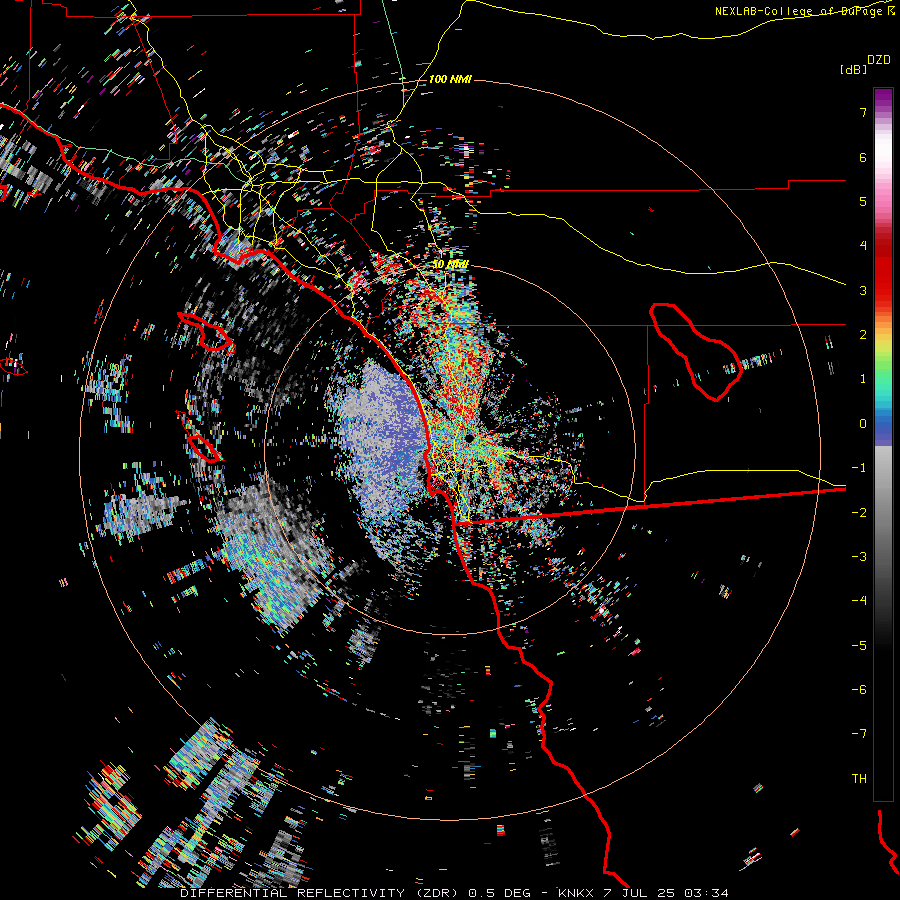Click the legend value 6
The width and height of the screenshot is (900, 900).
pos(863,157)
